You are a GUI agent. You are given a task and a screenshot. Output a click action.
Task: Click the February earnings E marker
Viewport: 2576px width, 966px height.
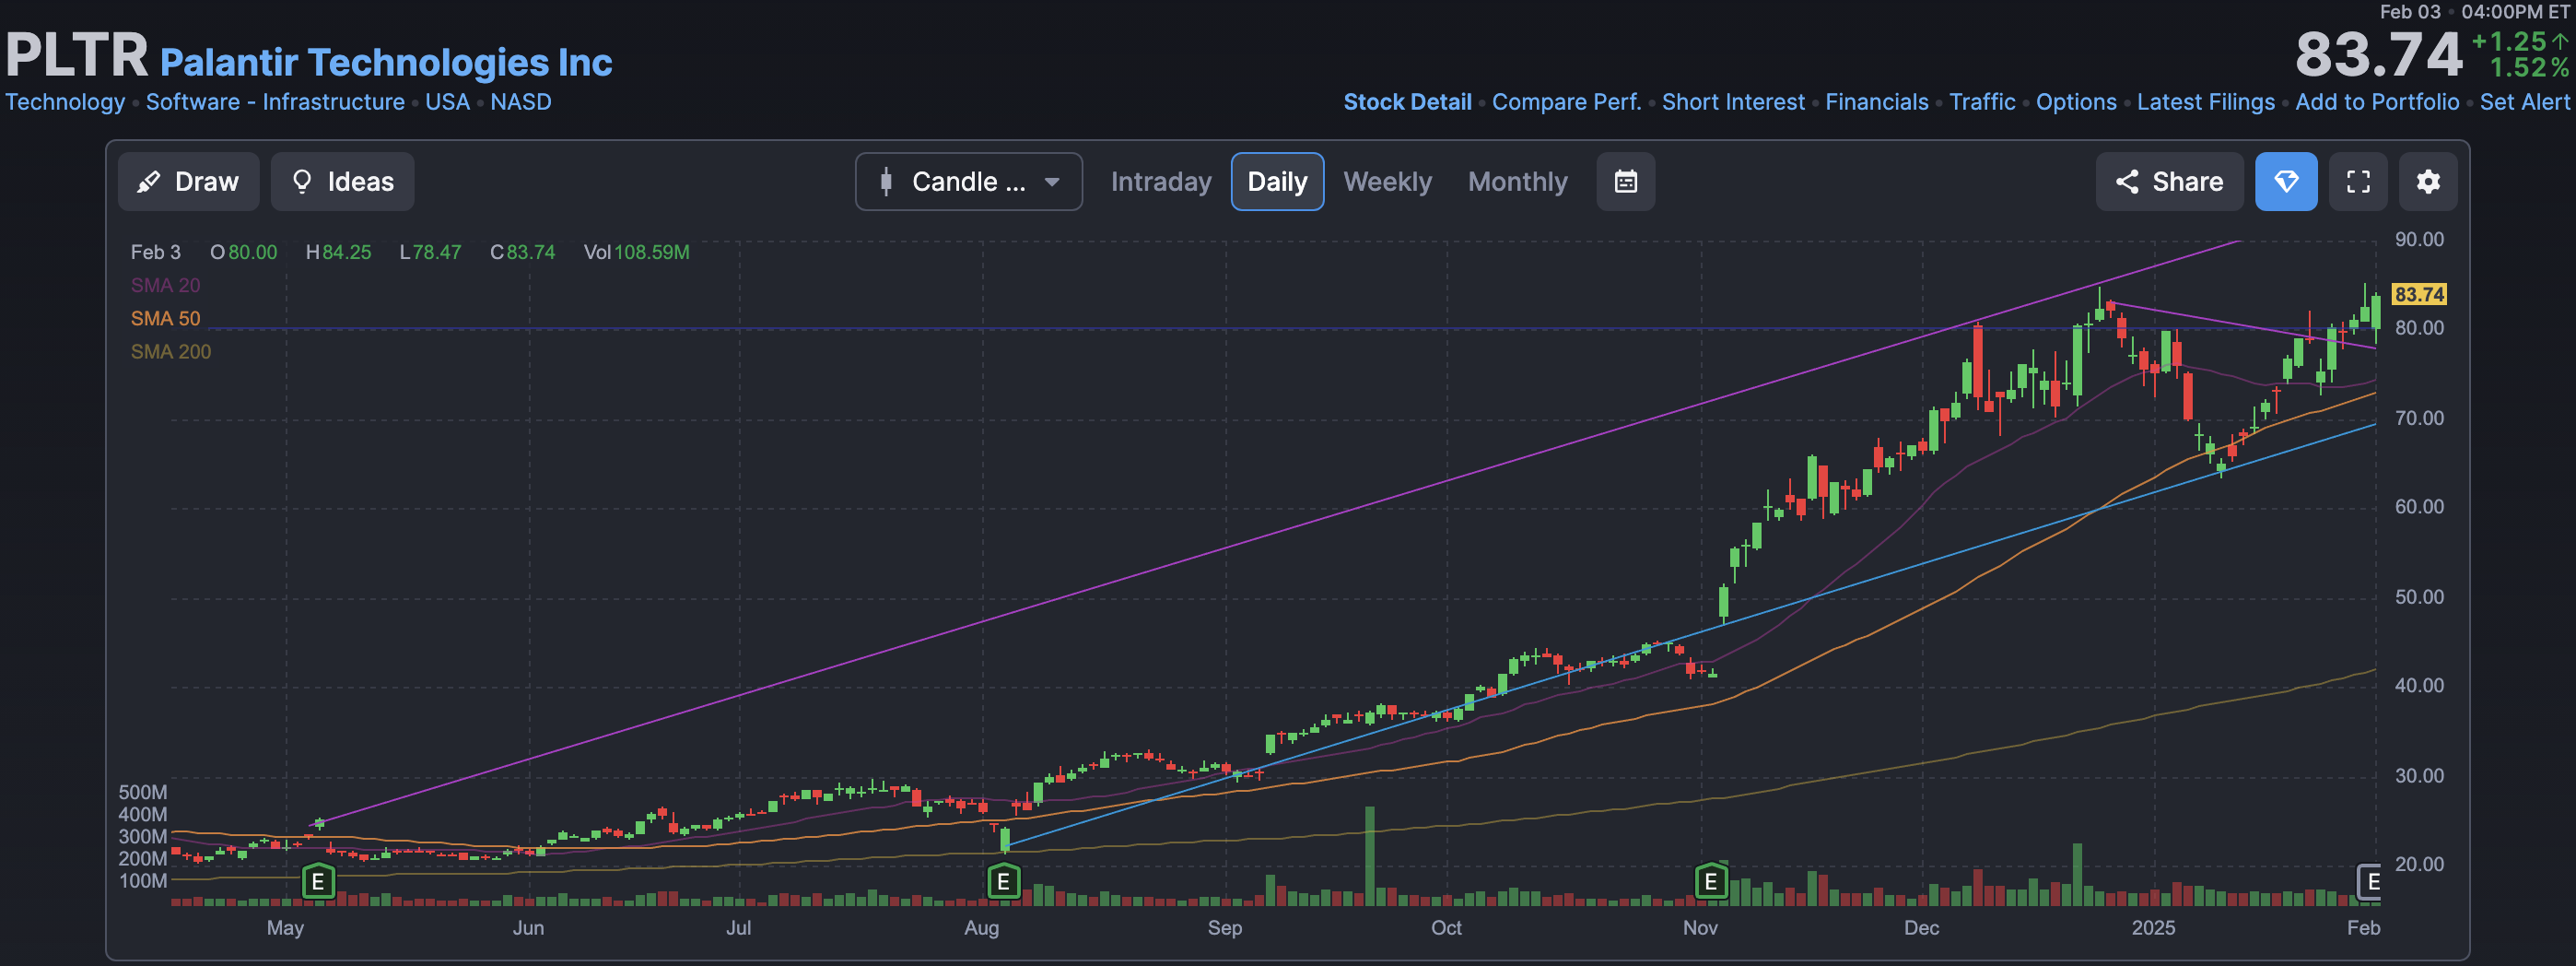[2369, 882]
